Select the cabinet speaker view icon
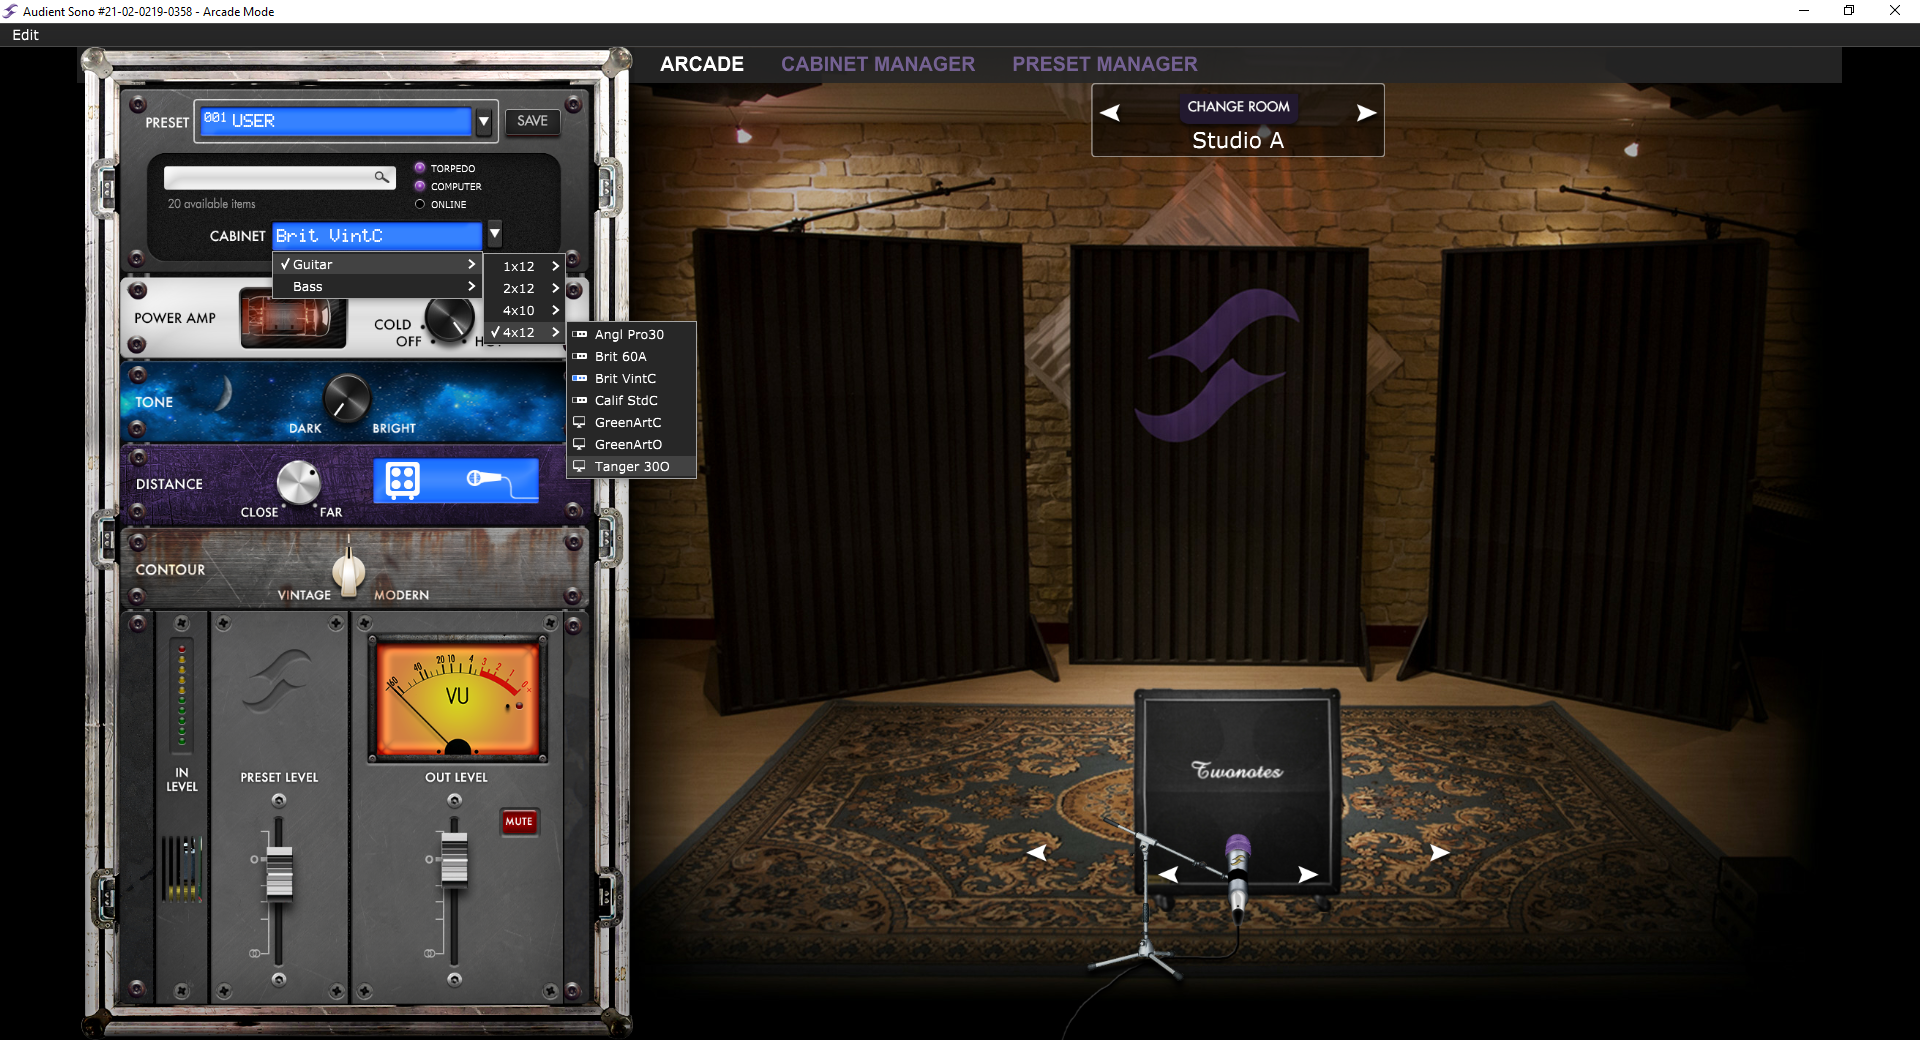Viewport: 1920px width, 1040px height. [x=403, y=481]
